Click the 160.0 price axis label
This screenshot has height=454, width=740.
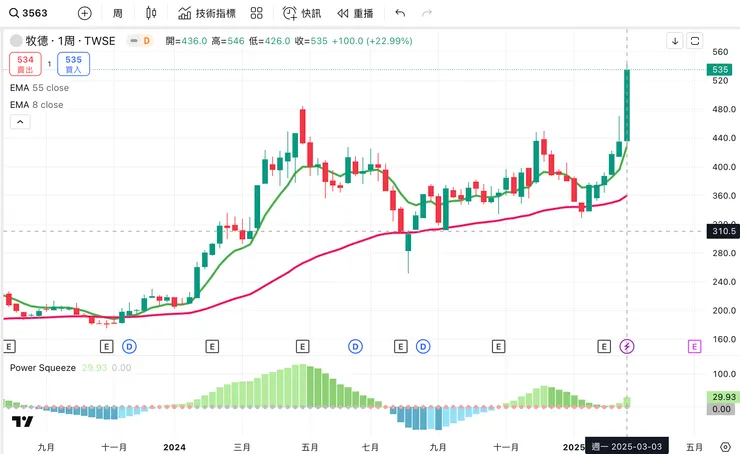(724, 339)
